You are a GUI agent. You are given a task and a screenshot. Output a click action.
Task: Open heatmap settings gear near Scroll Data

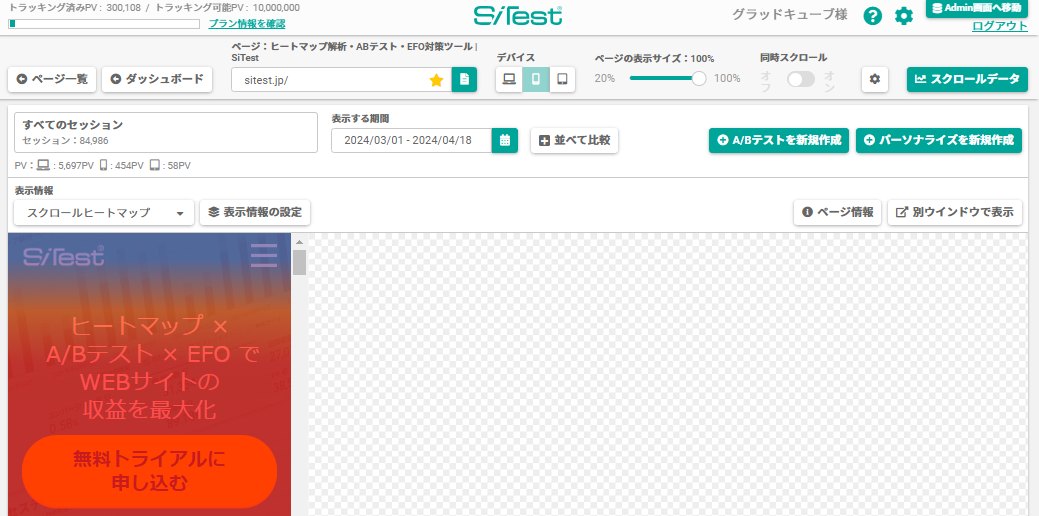875,79
